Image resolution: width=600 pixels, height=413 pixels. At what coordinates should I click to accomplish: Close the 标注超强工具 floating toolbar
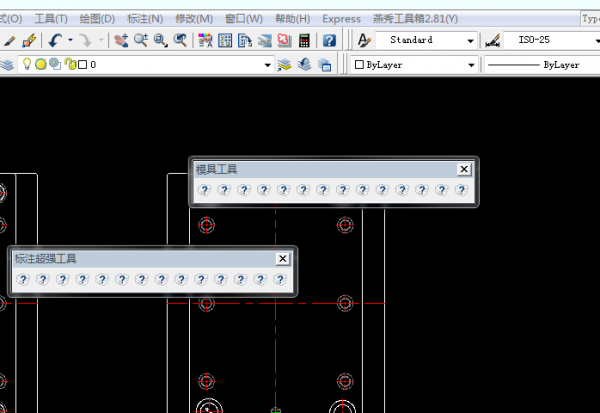[x=282, y=259]
